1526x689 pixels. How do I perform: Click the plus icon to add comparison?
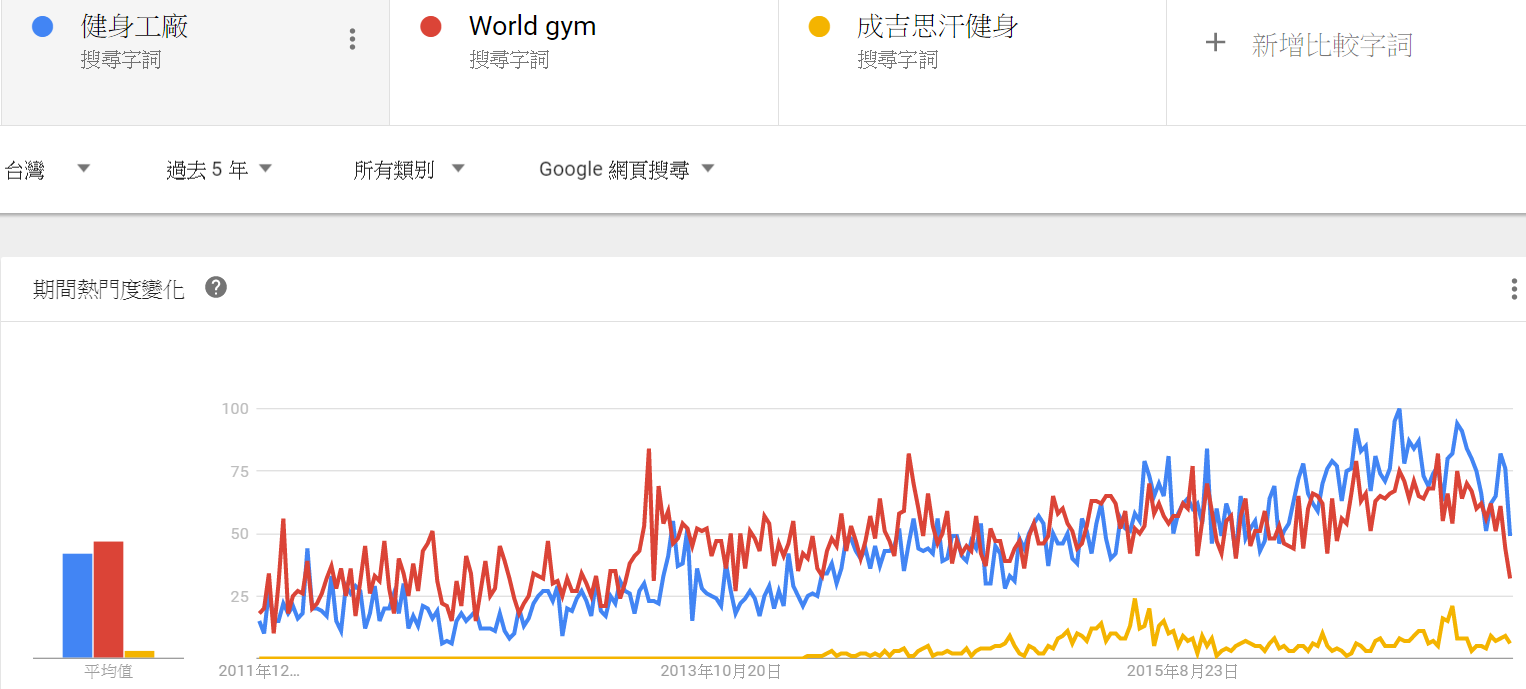point(1215,43)
